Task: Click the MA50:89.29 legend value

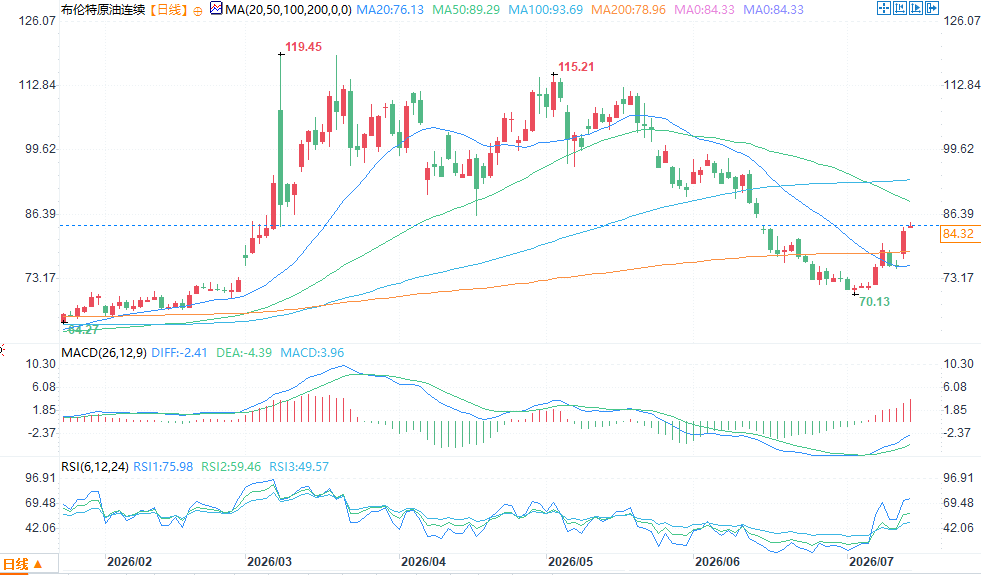Action: [x=467, y=9]
